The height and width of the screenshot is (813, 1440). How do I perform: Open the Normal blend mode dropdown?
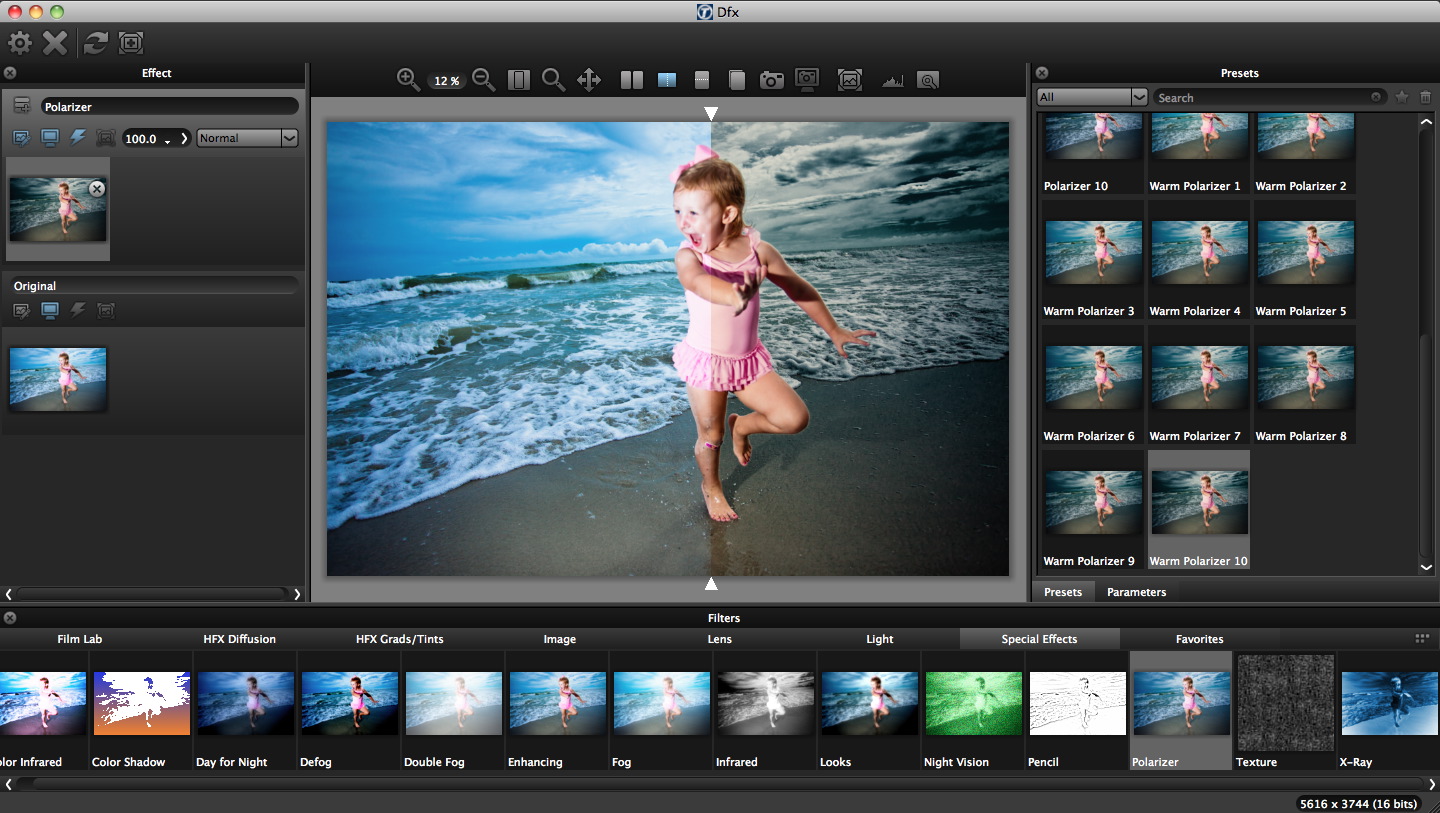[x=247, y=138]
